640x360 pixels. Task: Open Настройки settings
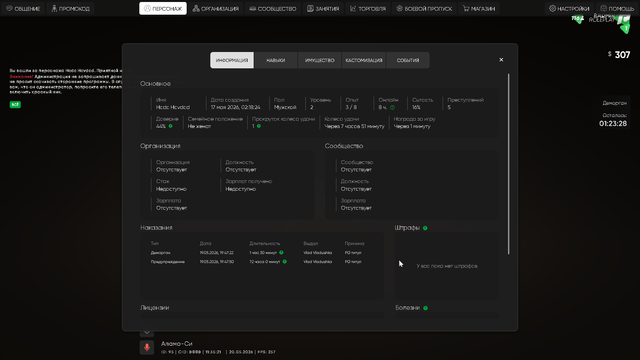569,9
